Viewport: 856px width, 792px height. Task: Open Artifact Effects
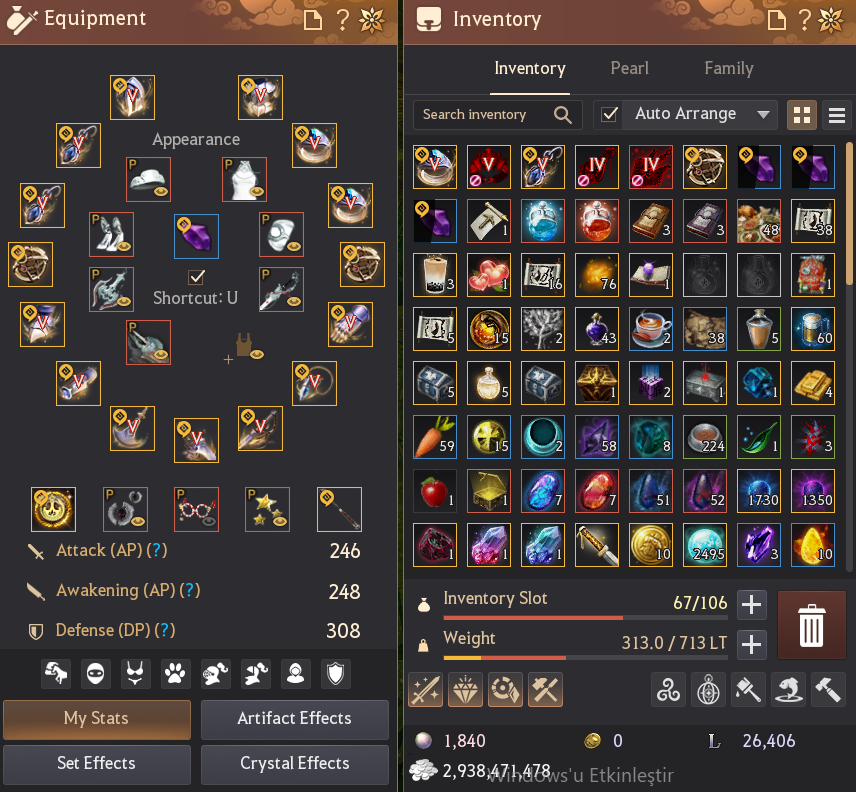point(295,719)
